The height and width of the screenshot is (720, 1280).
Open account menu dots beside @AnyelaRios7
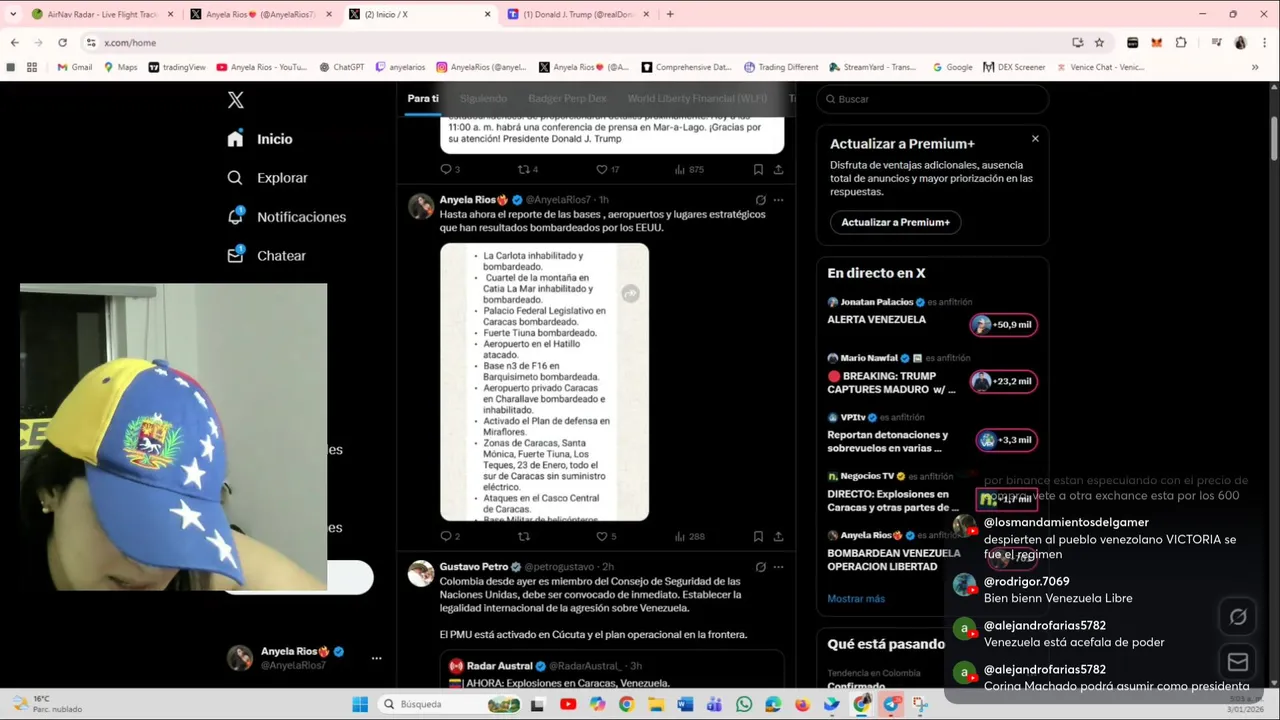coord(376,658)
